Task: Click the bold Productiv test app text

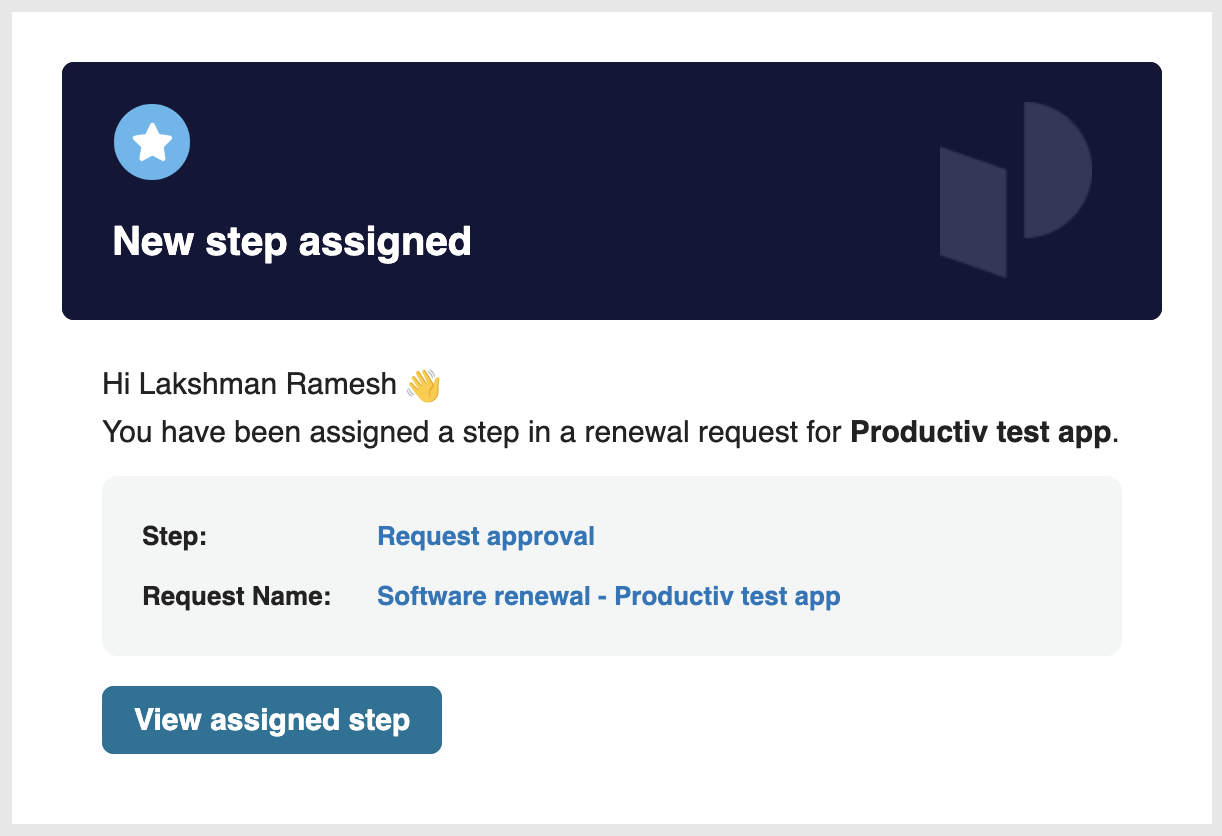Action: pos(980,433)
